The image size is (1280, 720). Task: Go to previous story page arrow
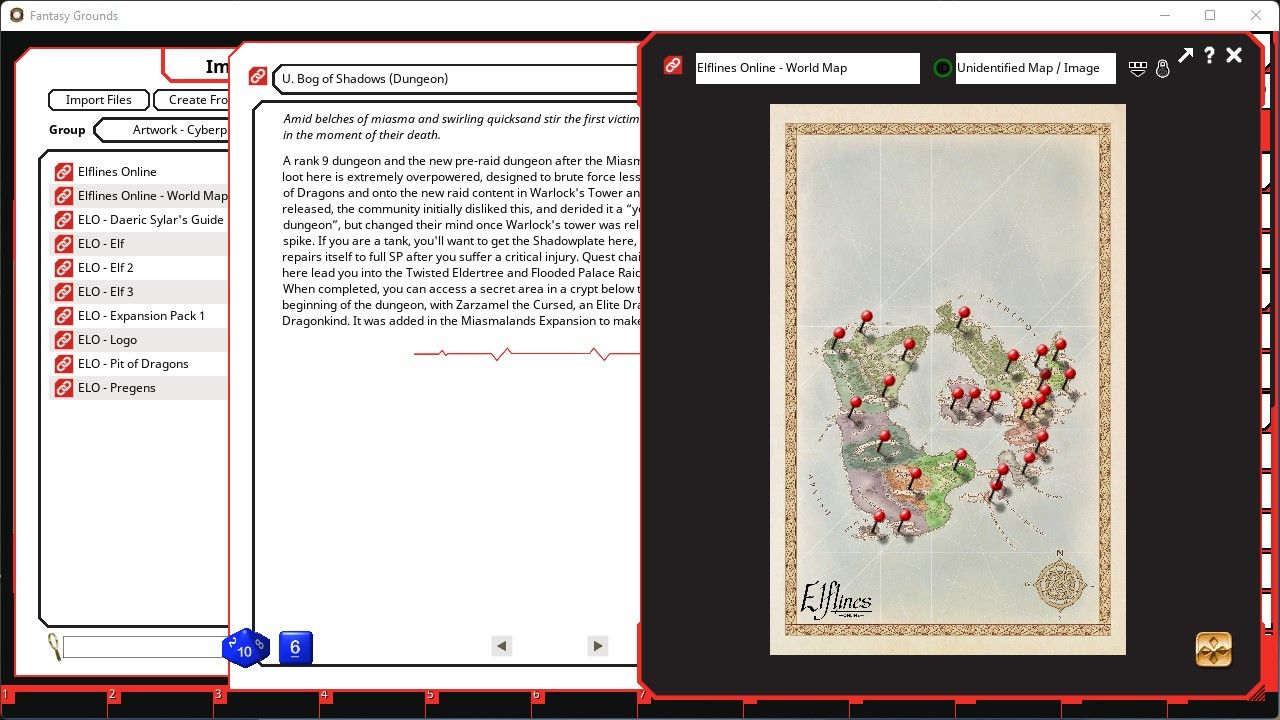(502, 646)
